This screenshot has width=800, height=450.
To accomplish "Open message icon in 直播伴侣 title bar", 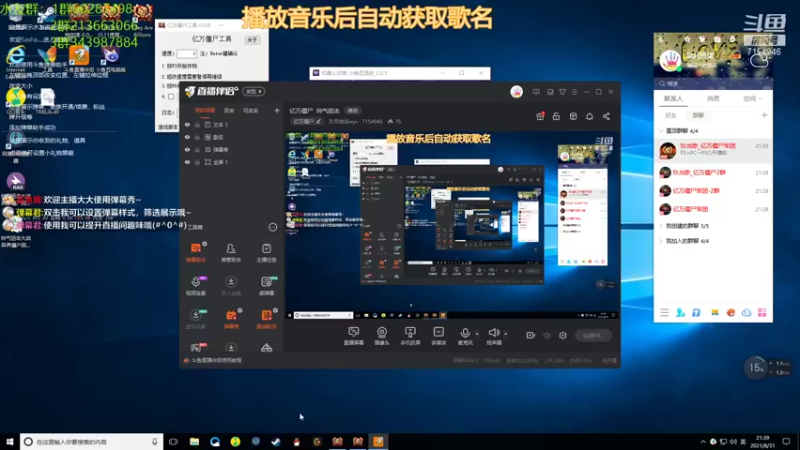I will coord(536,92).
